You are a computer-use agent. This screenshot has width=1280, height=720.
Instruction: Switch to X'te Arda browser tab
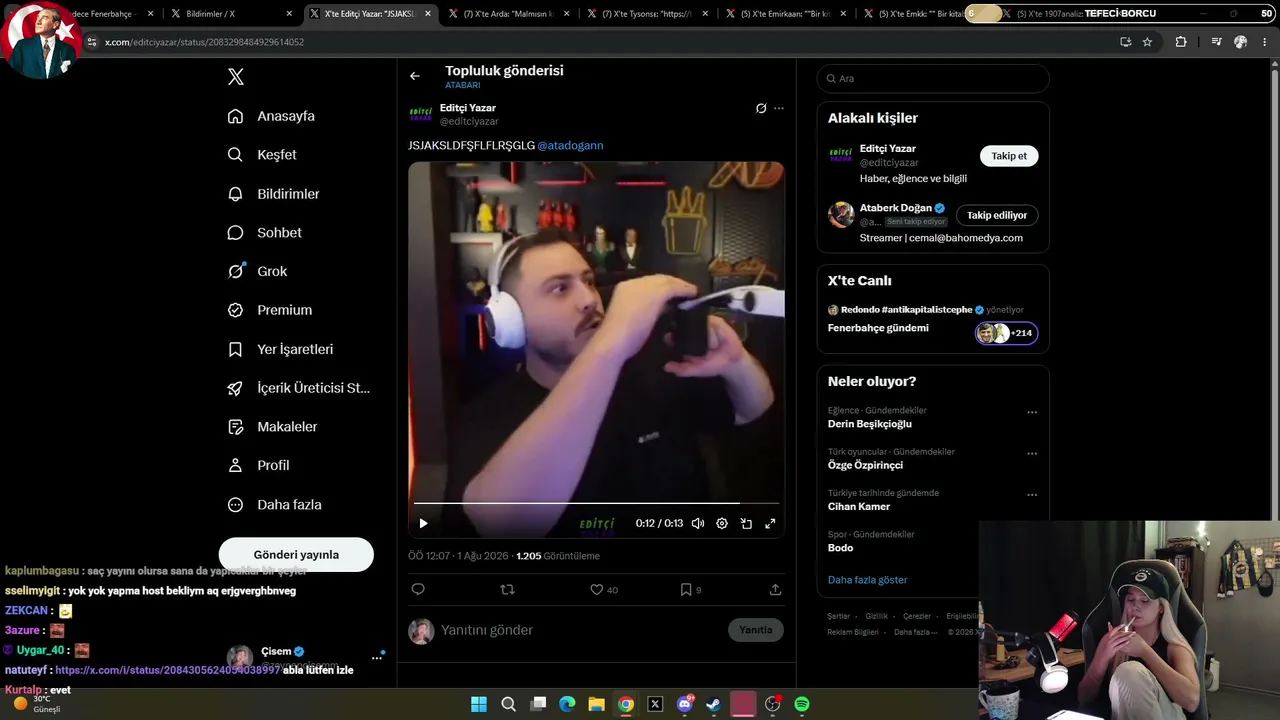(508, 14)
